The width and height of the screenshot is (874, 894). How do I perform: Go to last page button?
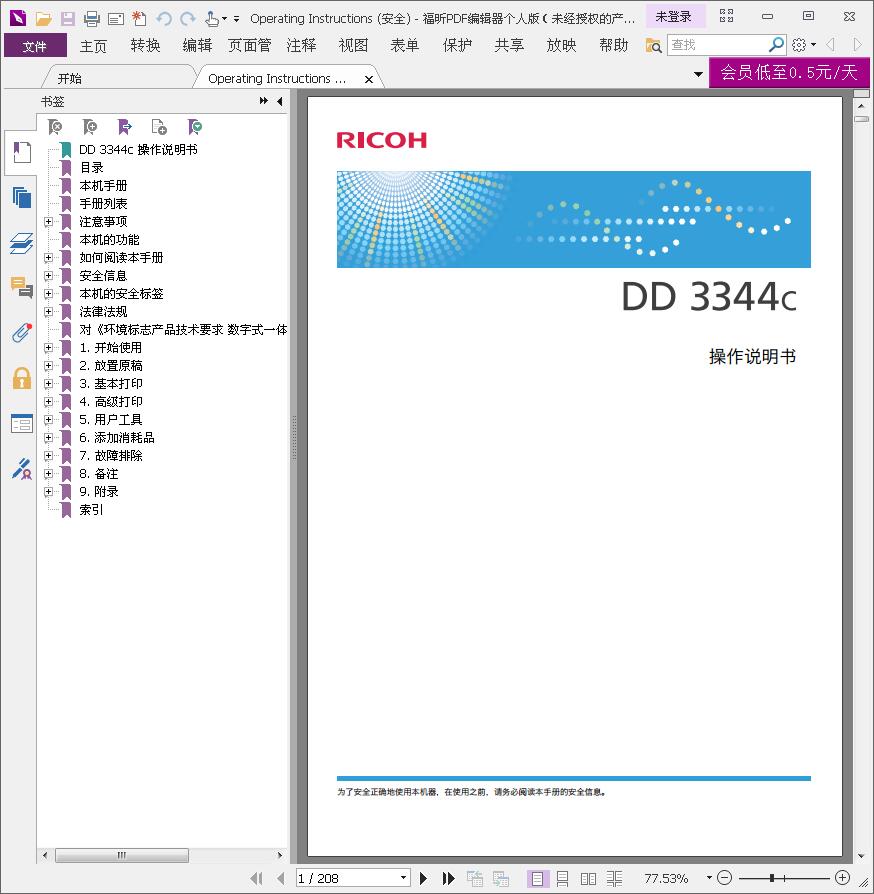[x=449, y=878]
